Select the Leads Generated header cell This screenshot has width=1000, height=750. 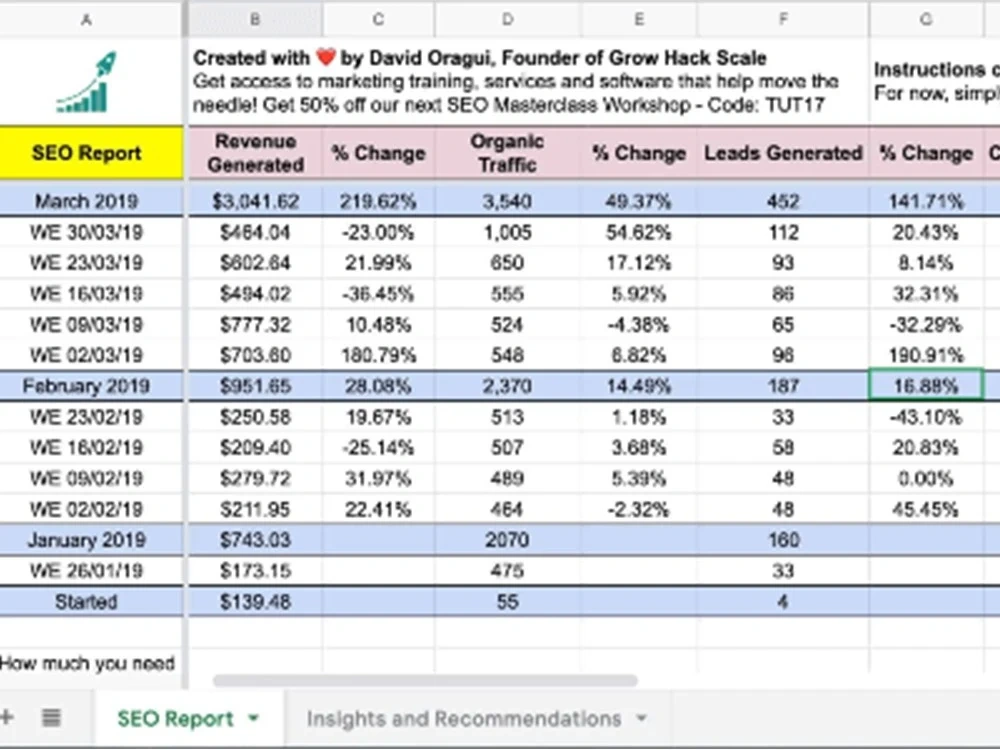click(x=783, y=153)
